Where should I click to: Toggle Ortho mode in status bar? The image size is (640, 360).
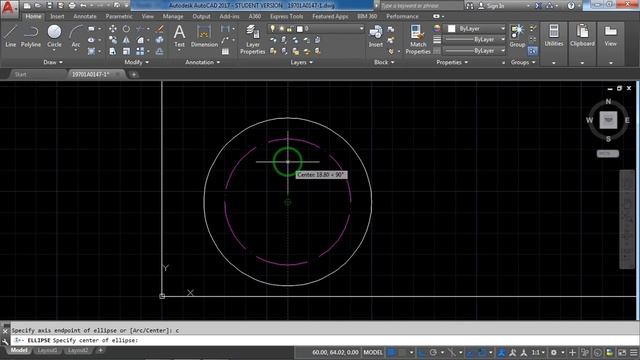coord(421,352)
